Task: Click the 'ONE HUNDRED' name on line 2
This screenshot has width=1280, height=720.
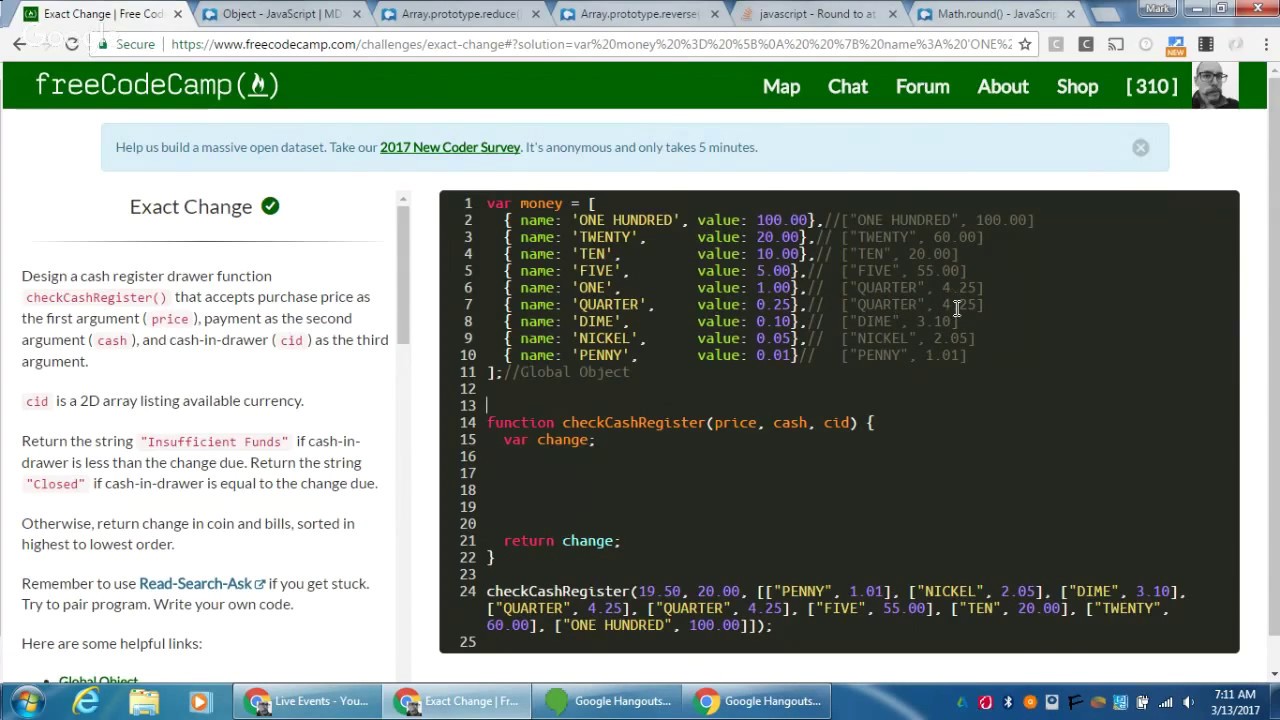Action: (x=624, y=220)
